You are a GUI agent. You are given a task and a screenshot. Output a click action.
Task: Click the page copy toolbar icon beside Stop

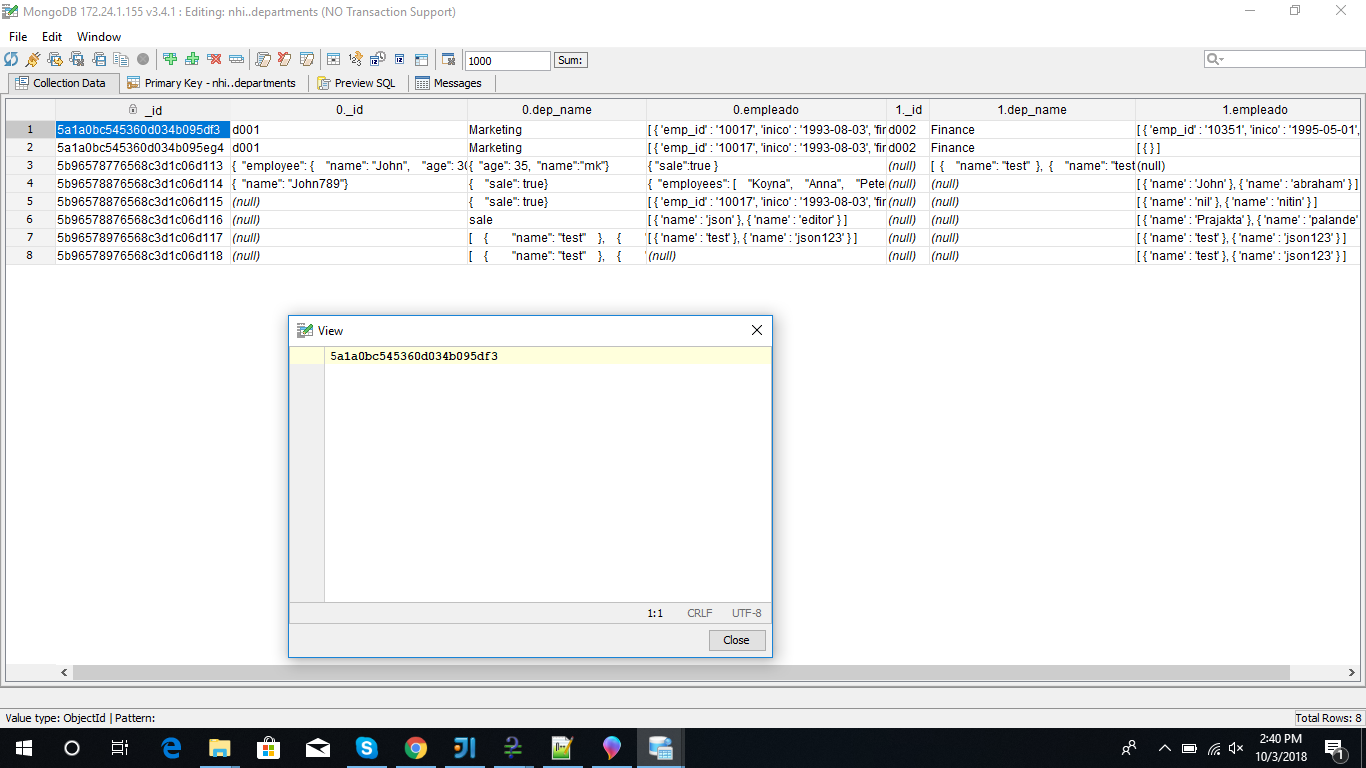coord(121,59)
